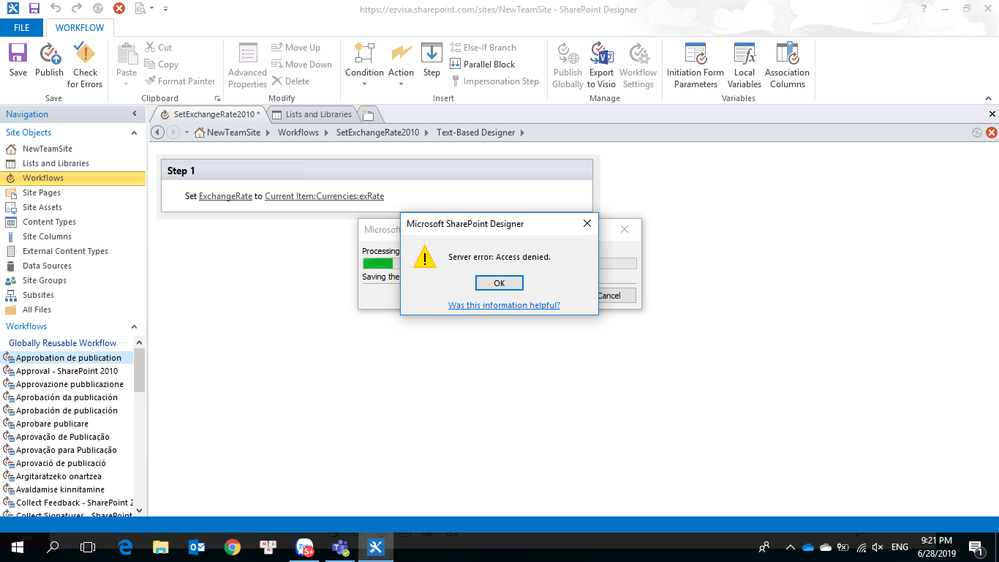Image resolution: width=999 pixels, height=562 pixels.
Task: Publish the workflow with the Publish button
Action: click(x=49, y=60)
